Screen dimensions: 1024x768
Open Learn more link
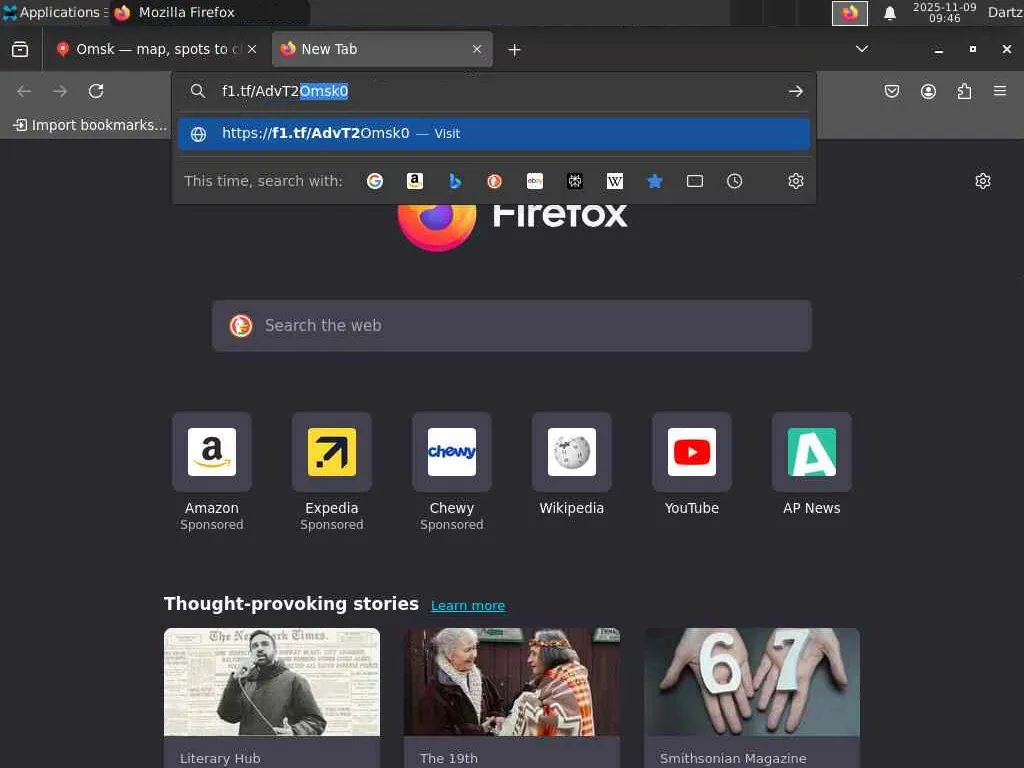(468, 605)
